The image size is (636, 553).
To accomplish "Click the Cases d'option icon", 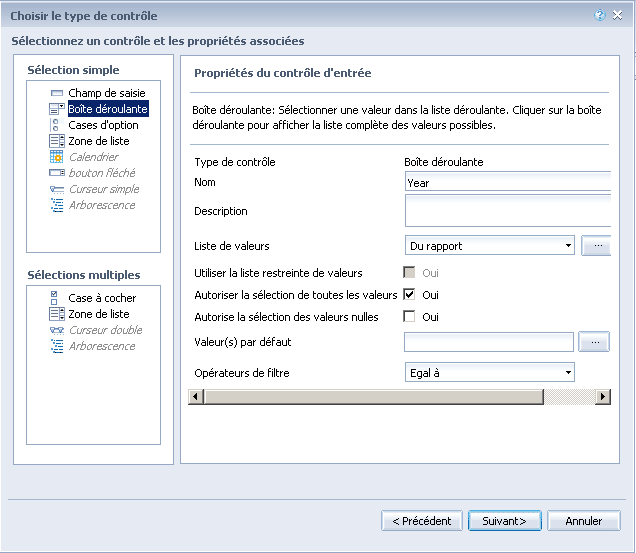I will tap(56, 125).
